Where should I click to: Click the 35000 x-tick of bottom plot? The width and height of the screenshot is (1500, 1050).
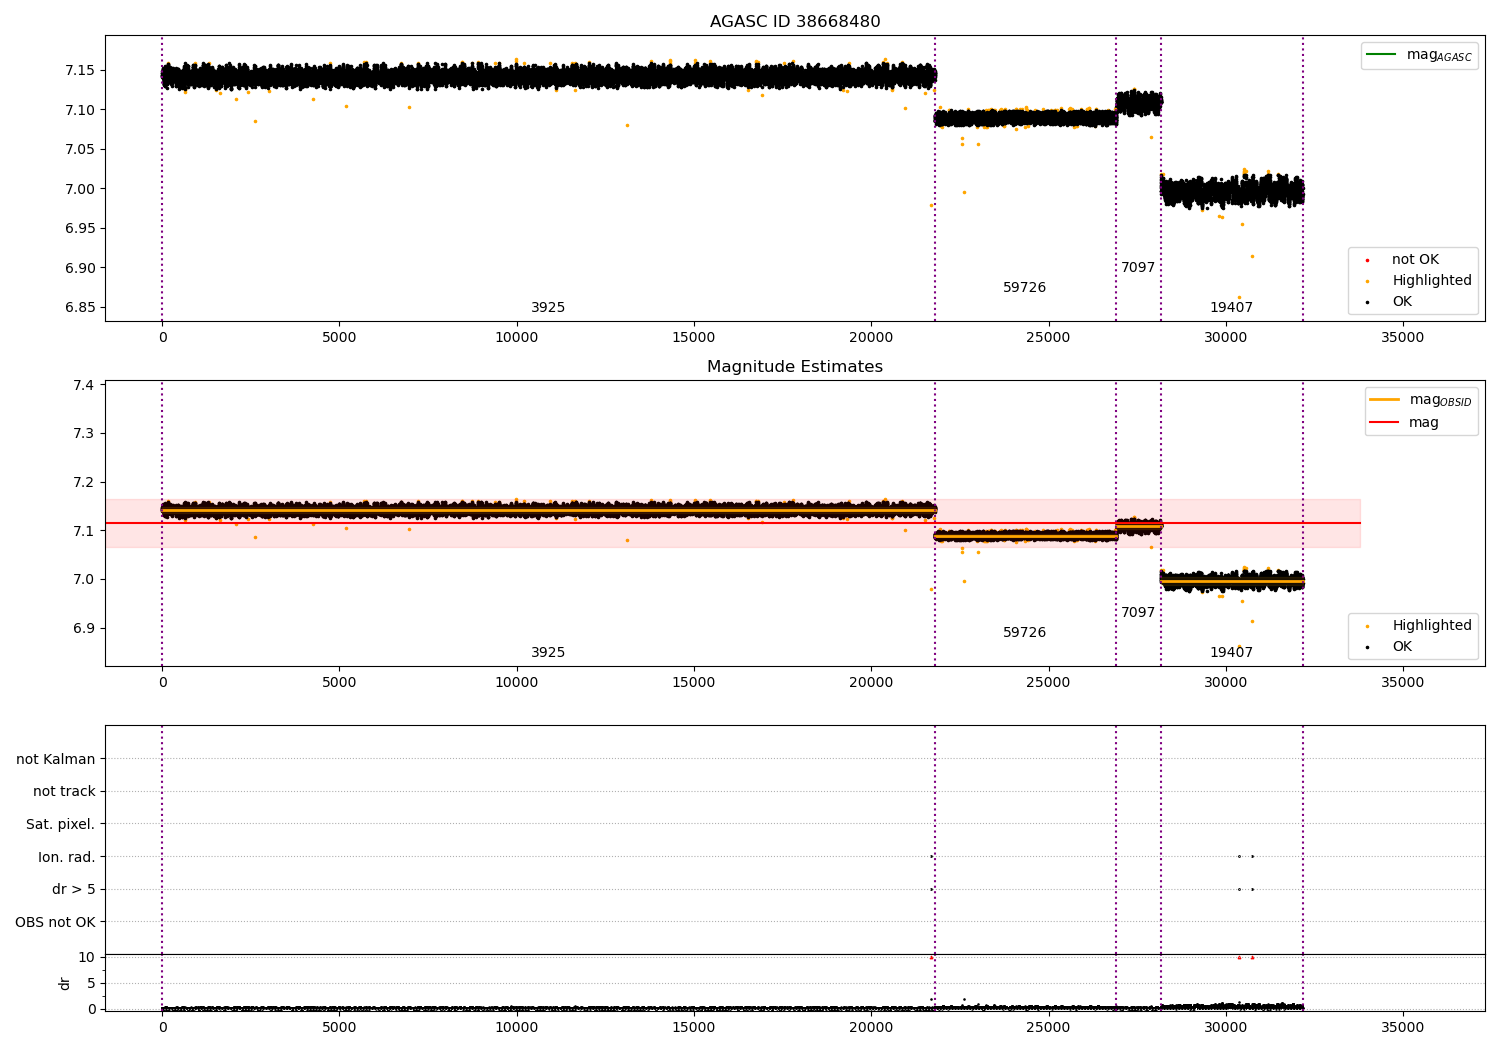[x=1402, y=1027]
